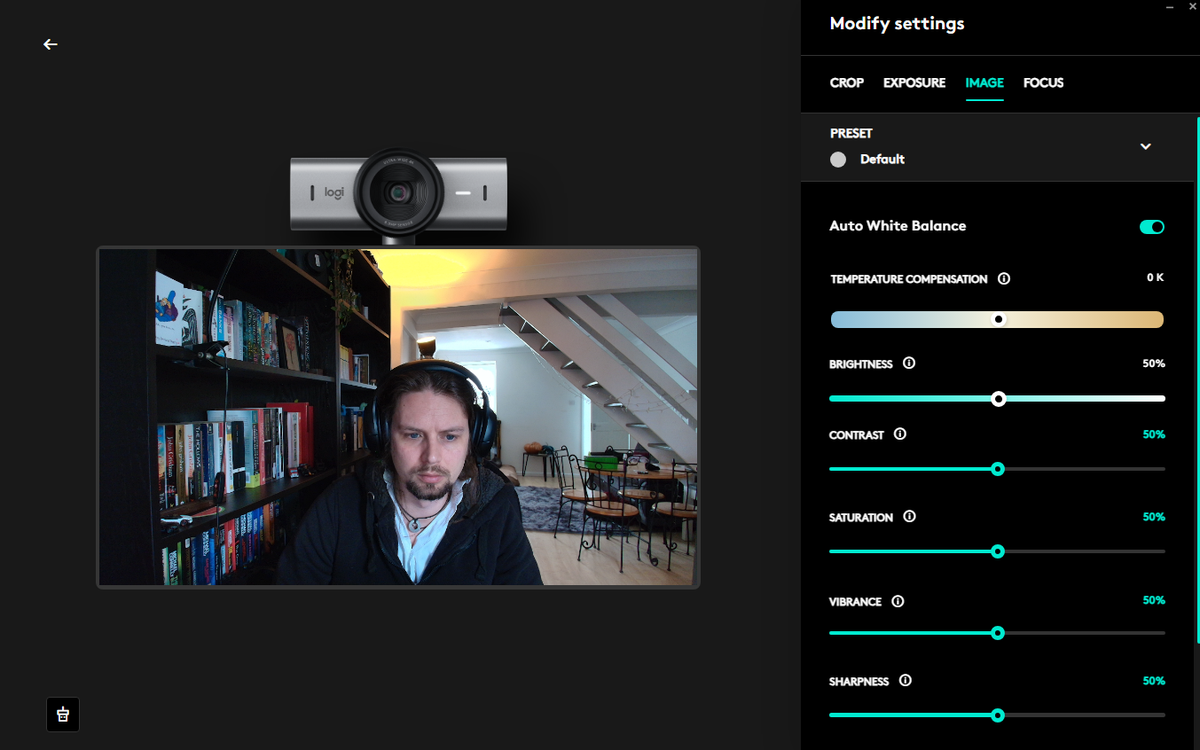Open info icon next to Sharpness
Screen dimensions: 1200x750
905,680
